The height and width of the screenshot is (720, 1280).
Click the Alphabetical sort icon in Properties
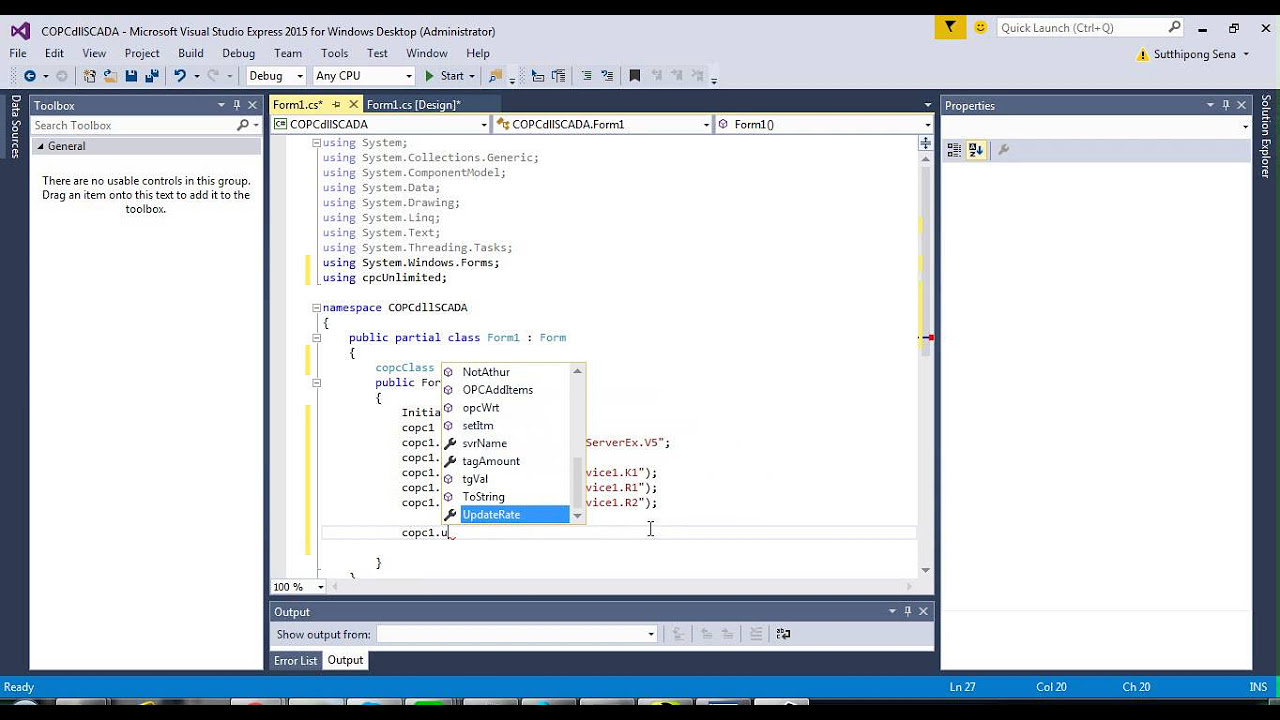pyautogui.click(x=976, y=150)
